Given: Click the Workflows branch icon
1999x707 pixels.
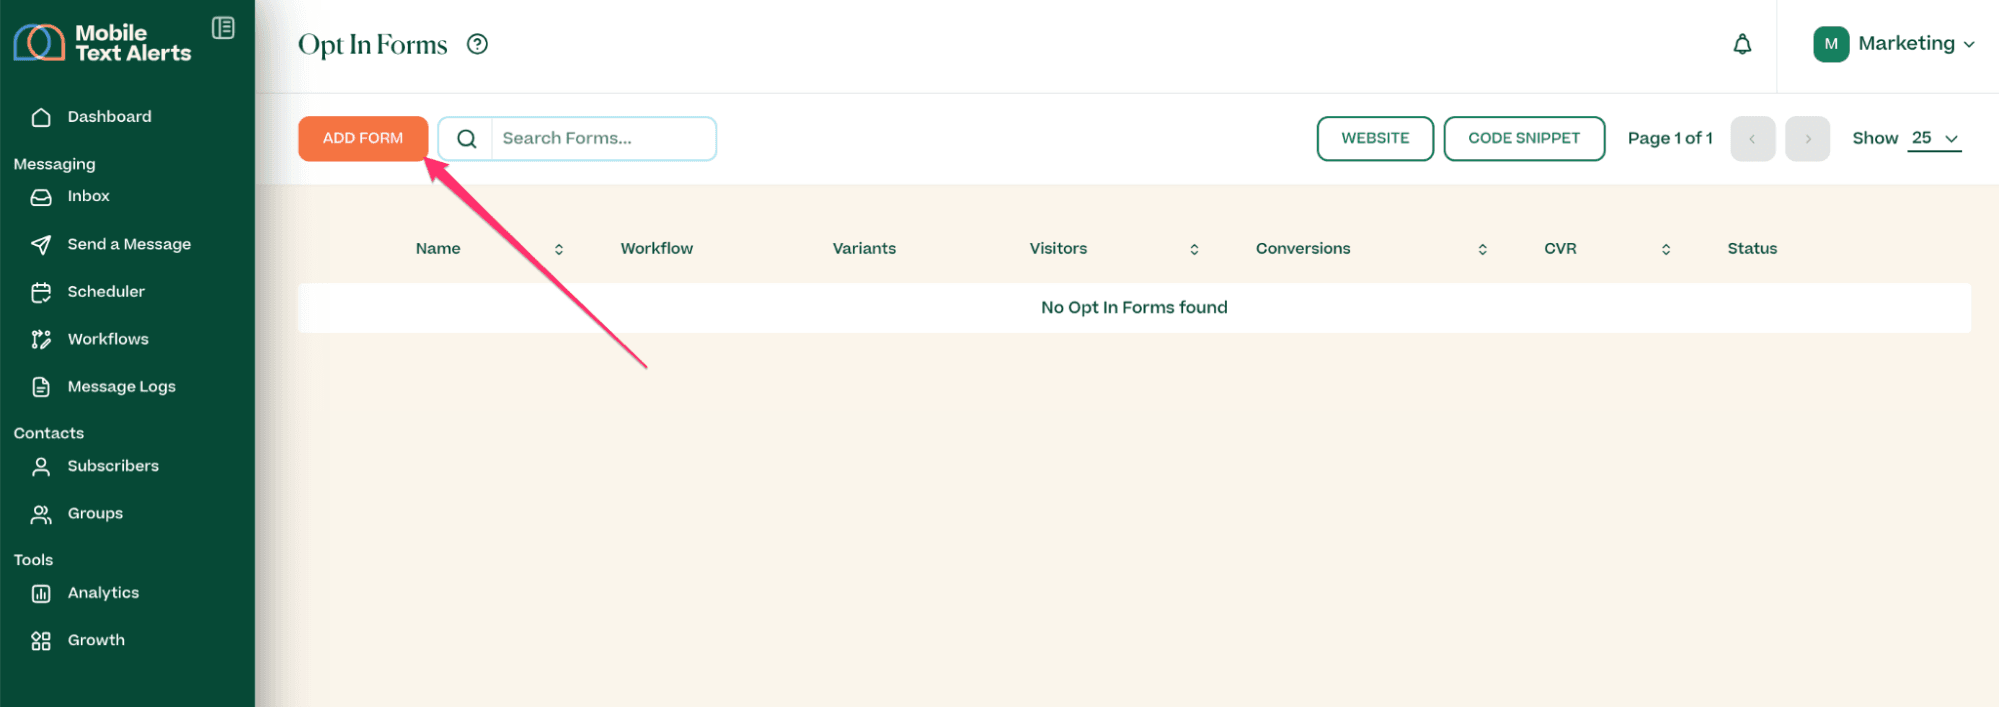Looking at the screenshot, I should (x=41, y=340).
